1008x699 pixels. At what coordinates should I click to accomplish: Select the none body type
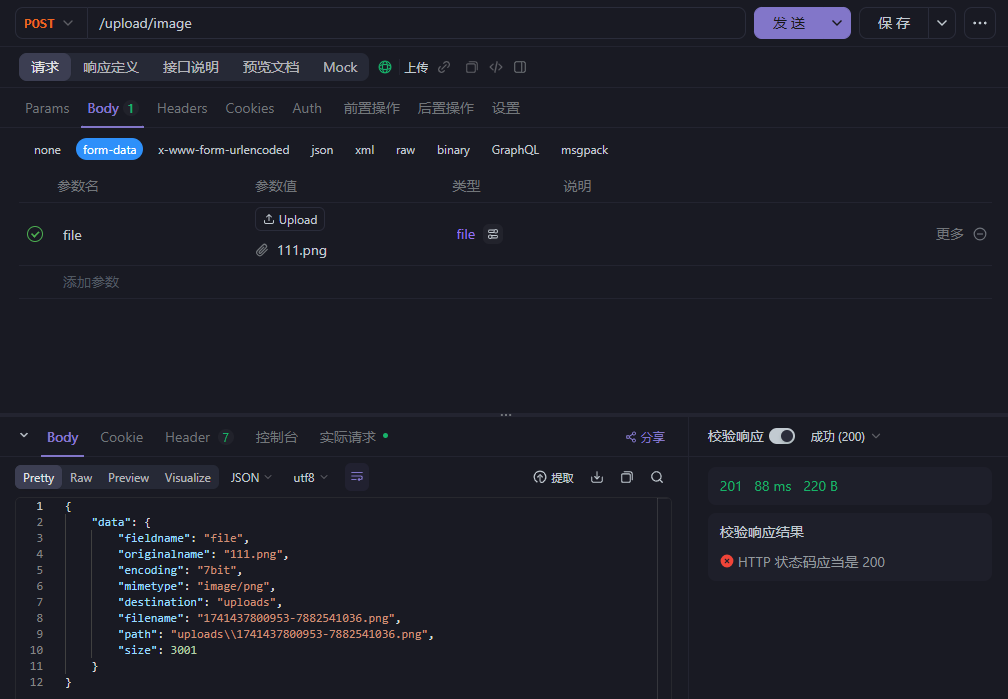48,150
